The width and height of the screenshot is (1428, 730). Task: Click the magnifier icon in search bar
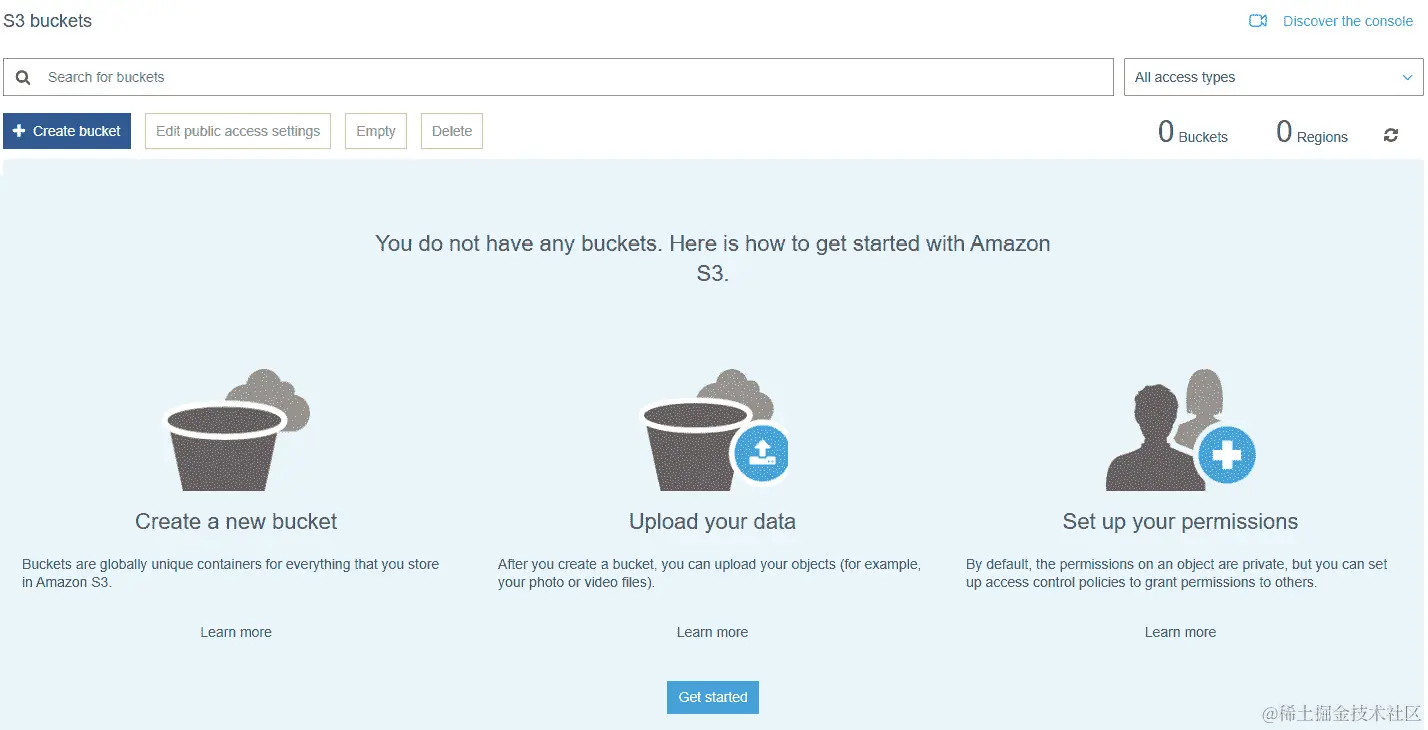[23, 77]
